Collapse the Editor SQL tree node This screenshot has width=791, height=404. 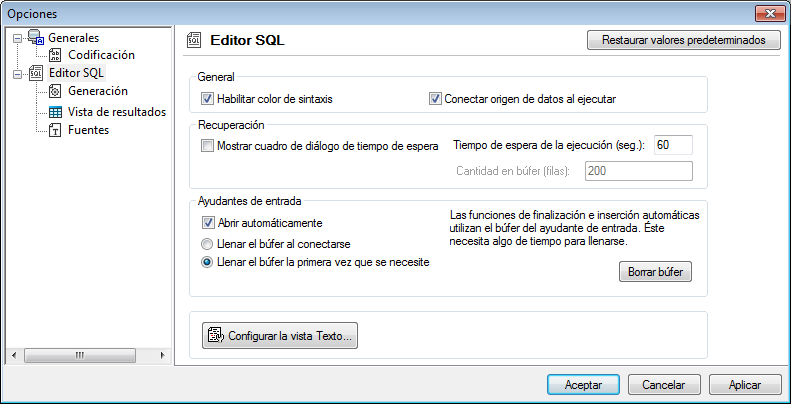coord(17,73)
